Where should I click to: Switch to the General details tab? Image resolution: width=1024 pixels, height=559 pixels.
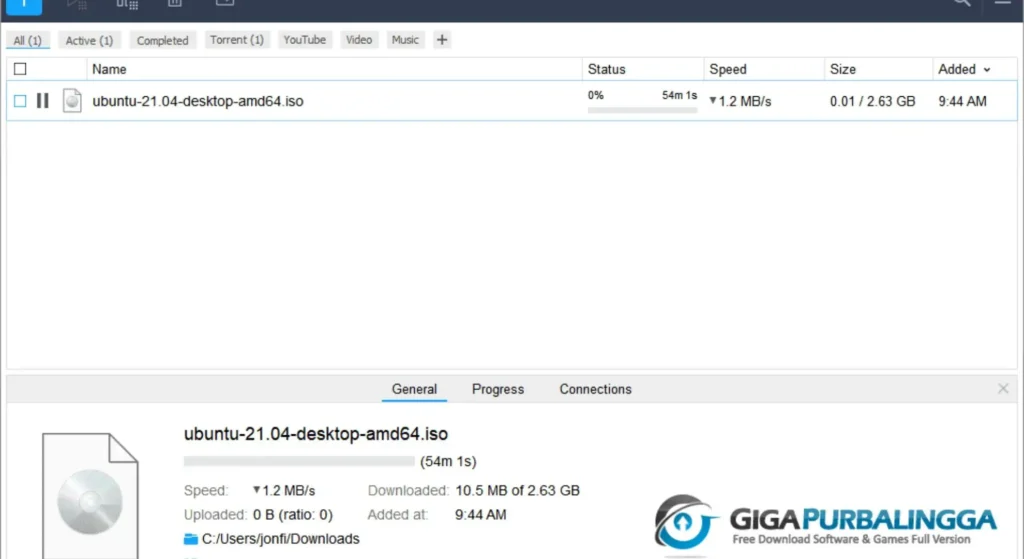click(414, 389)
